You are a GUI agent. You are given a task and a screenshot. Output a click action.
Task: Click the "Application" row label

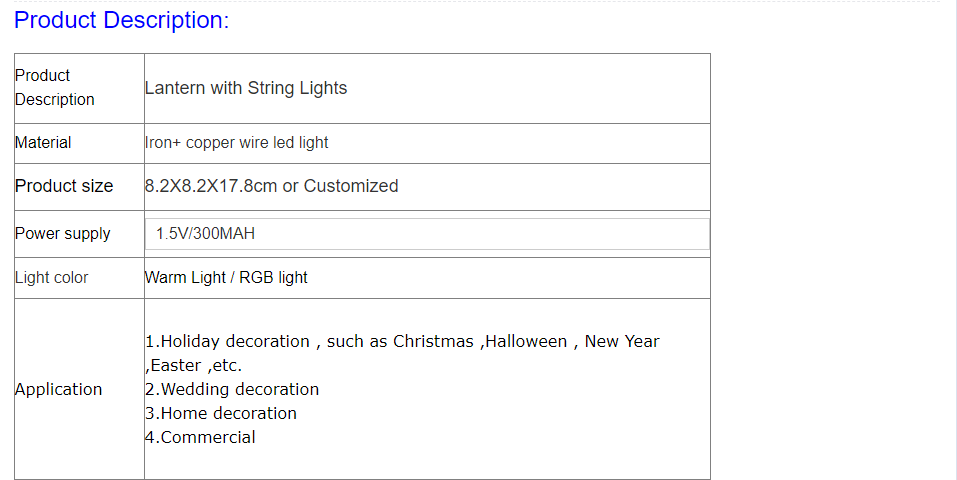click(x=59, y=390)
